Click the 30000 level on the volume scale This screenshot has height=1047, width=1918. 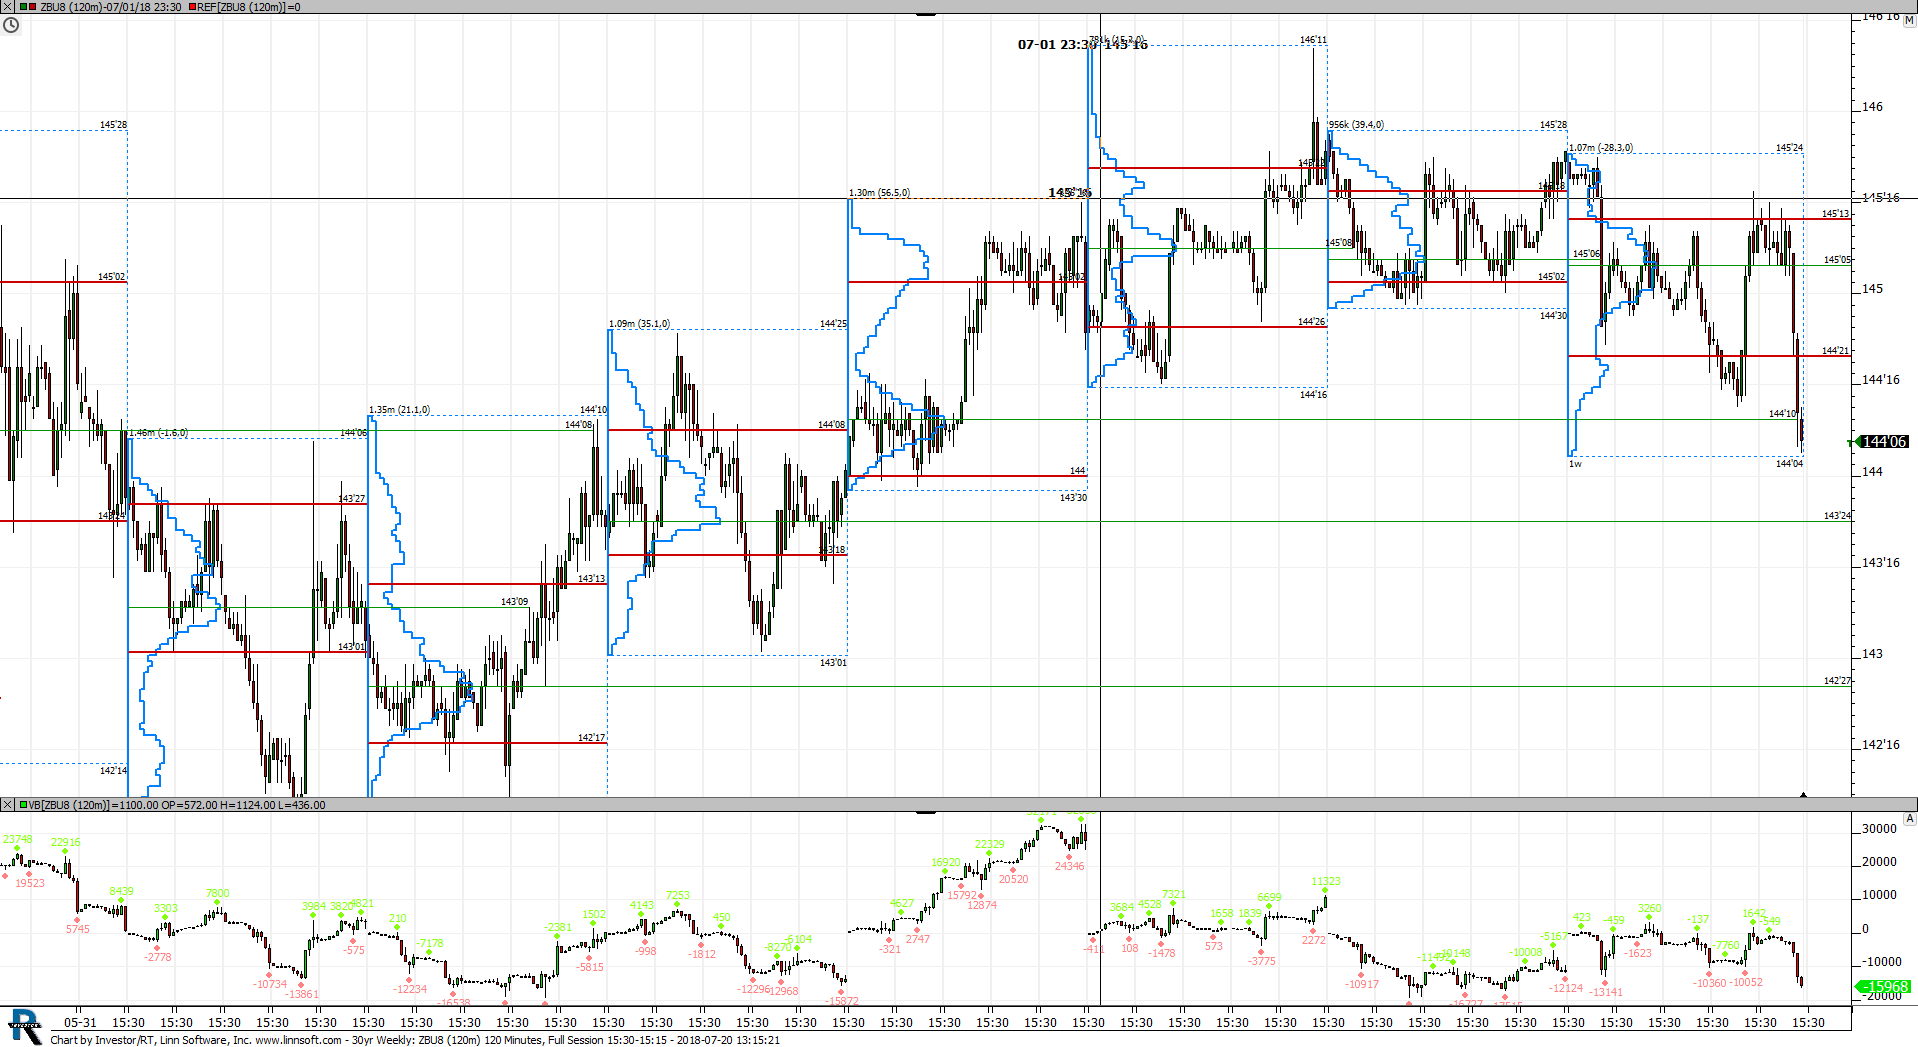[x=1879, y=829]
